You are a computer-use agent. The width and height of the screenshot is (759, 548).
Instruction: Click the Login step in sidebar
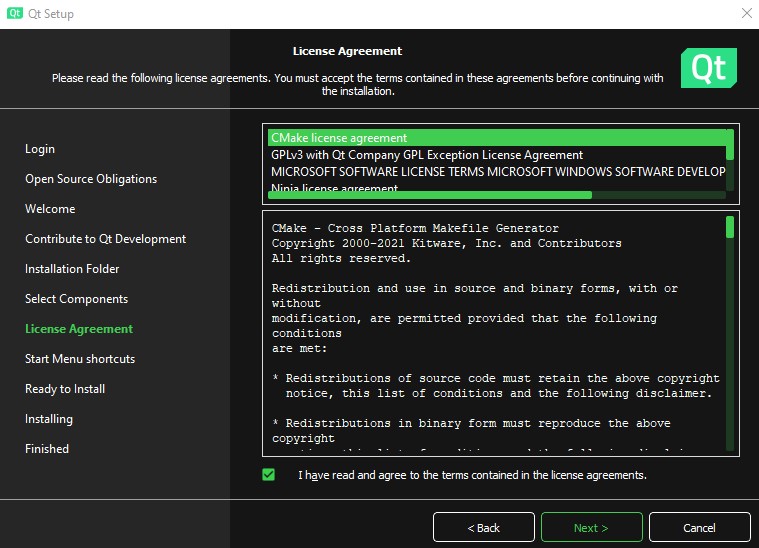tap(40, 149)
